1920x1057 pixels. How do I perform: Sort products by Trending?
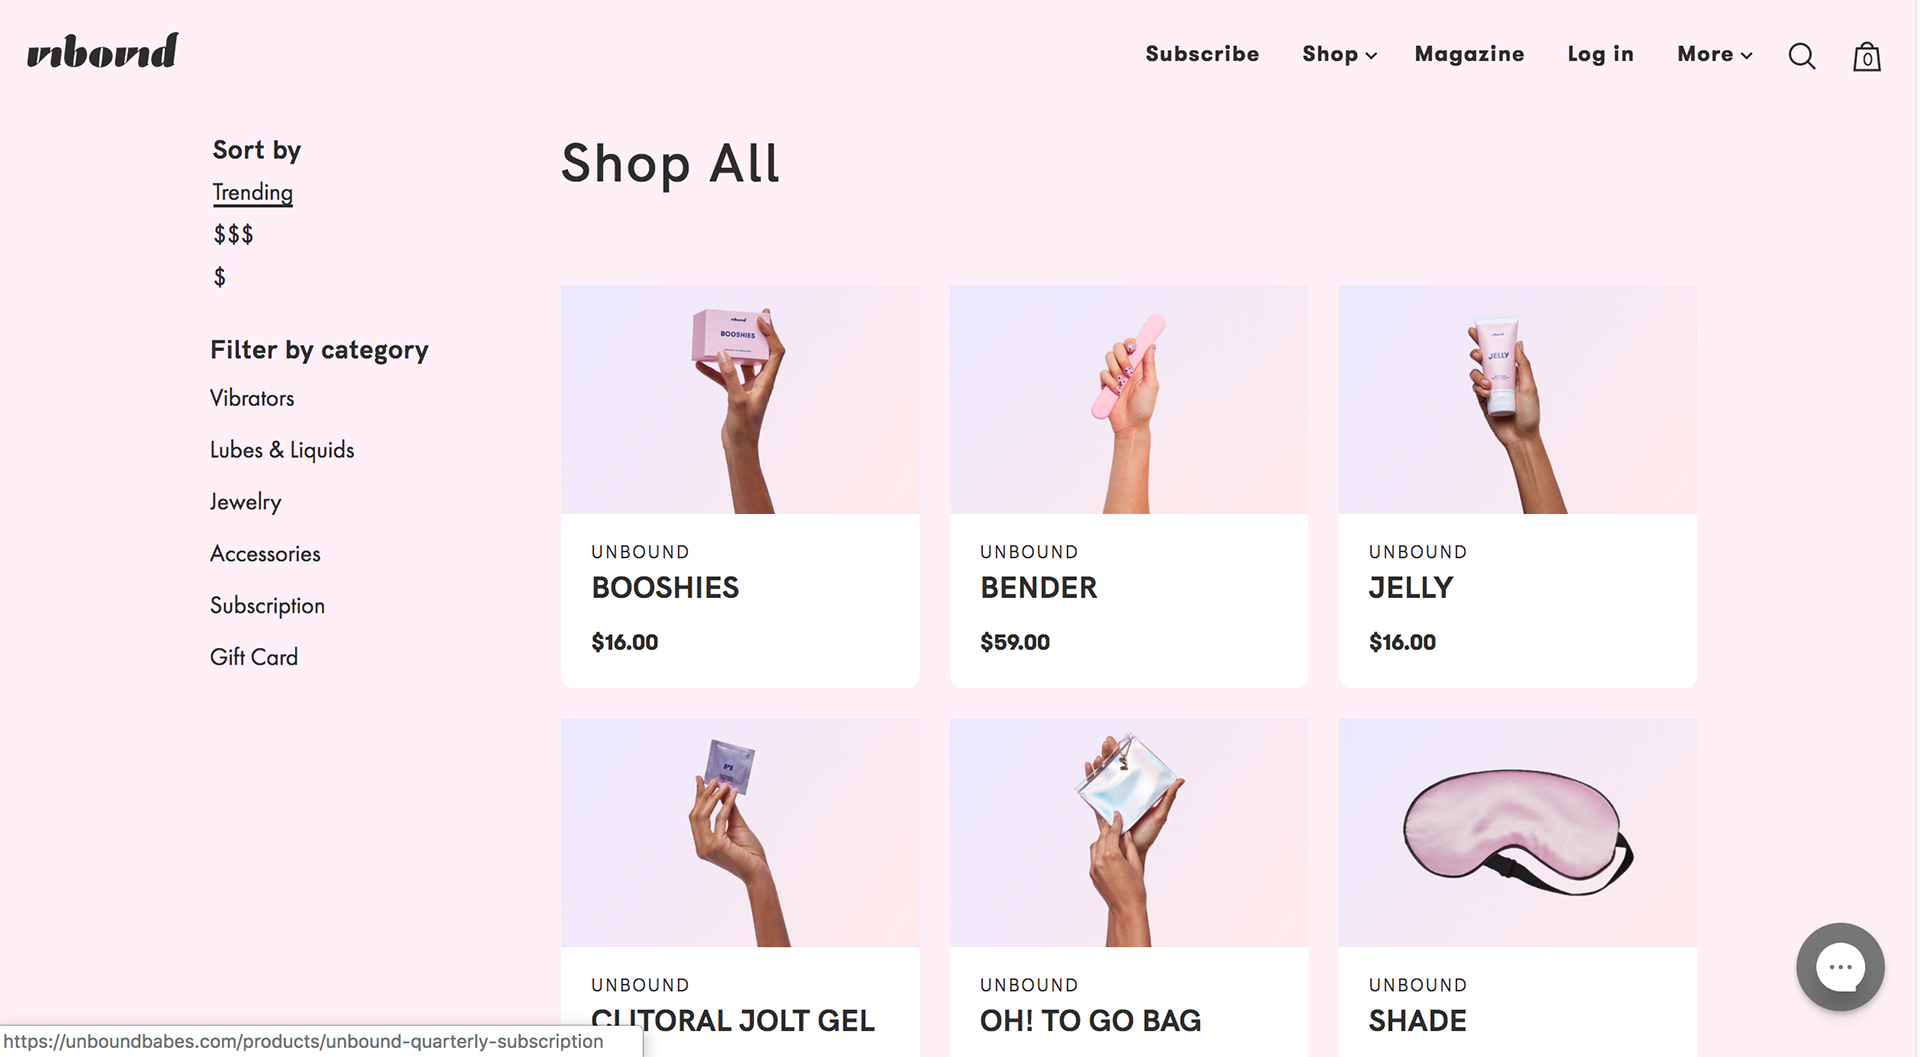click(x=252, y=192)
